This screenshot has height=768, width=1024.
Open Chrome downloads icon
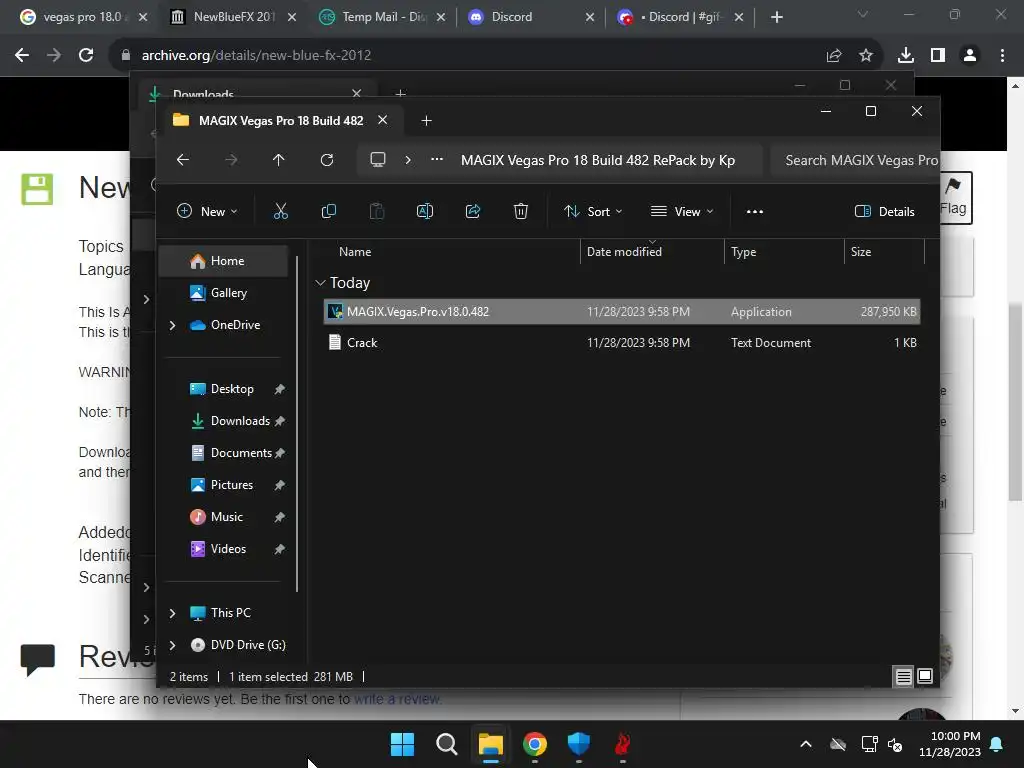click(x=905, y=56)
